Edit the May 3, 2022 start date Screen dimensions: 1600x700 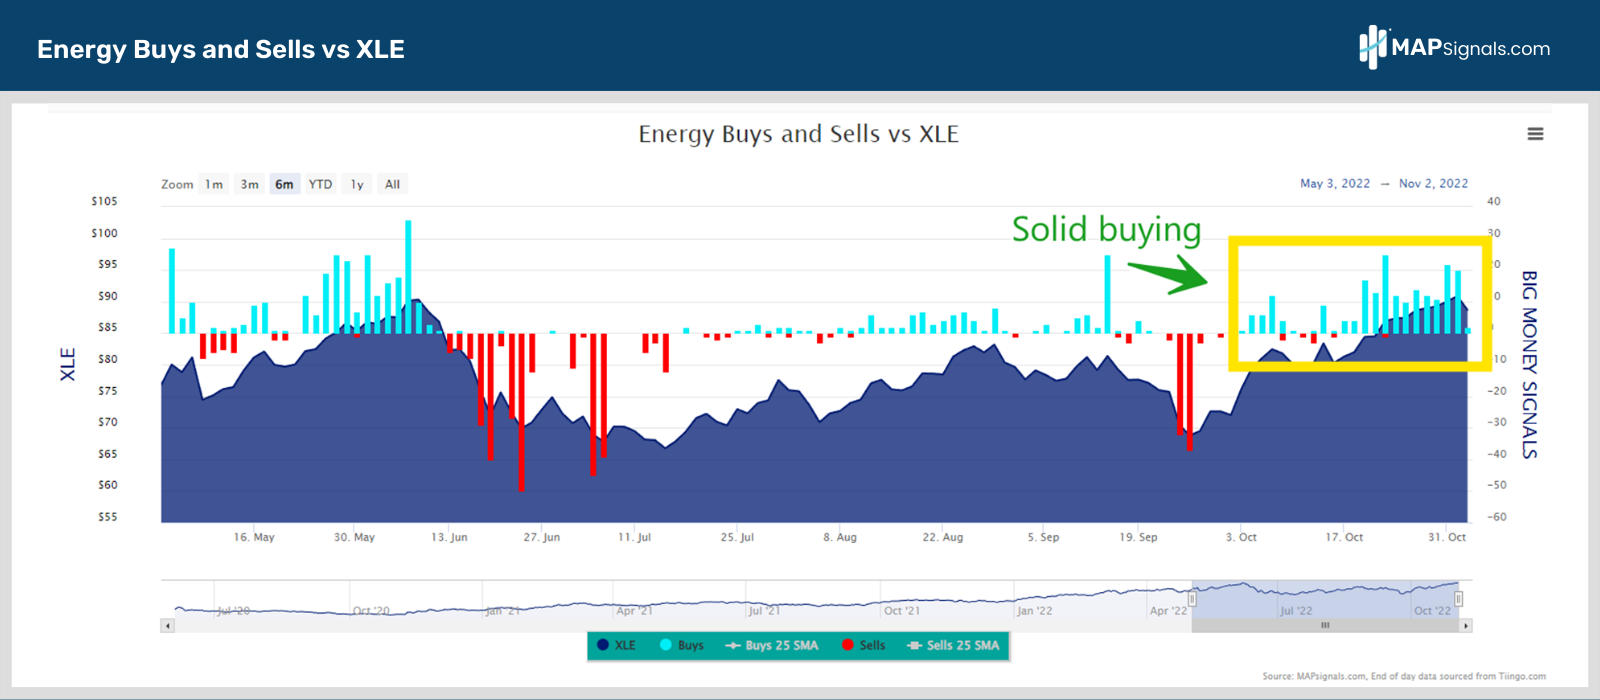point(1335,183)
